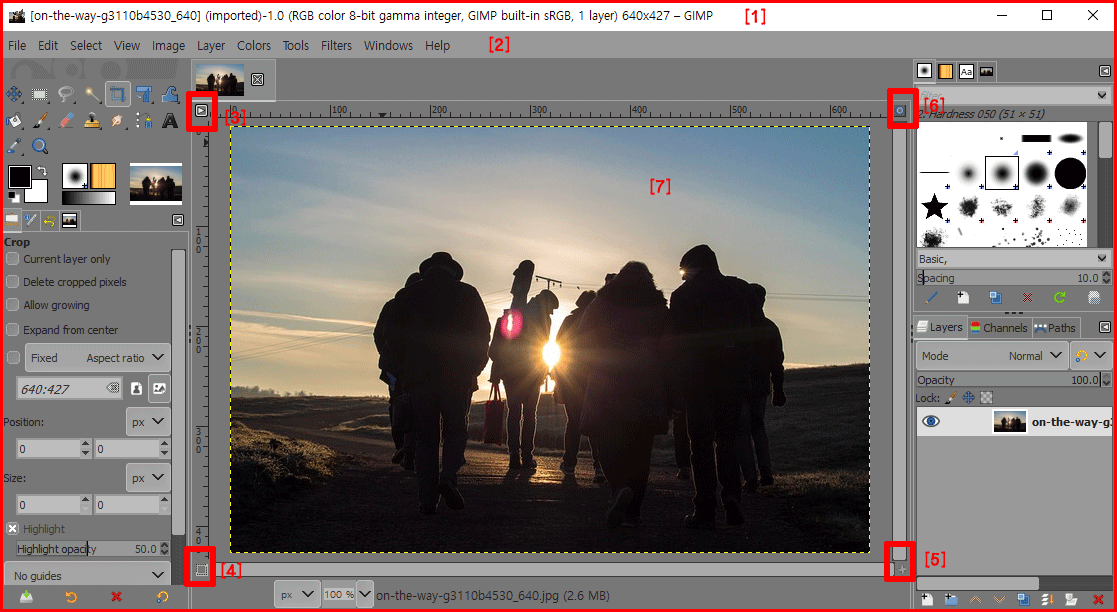
Task: Edit brush pencil icon in Brushes panel
Action: point(930,298)
